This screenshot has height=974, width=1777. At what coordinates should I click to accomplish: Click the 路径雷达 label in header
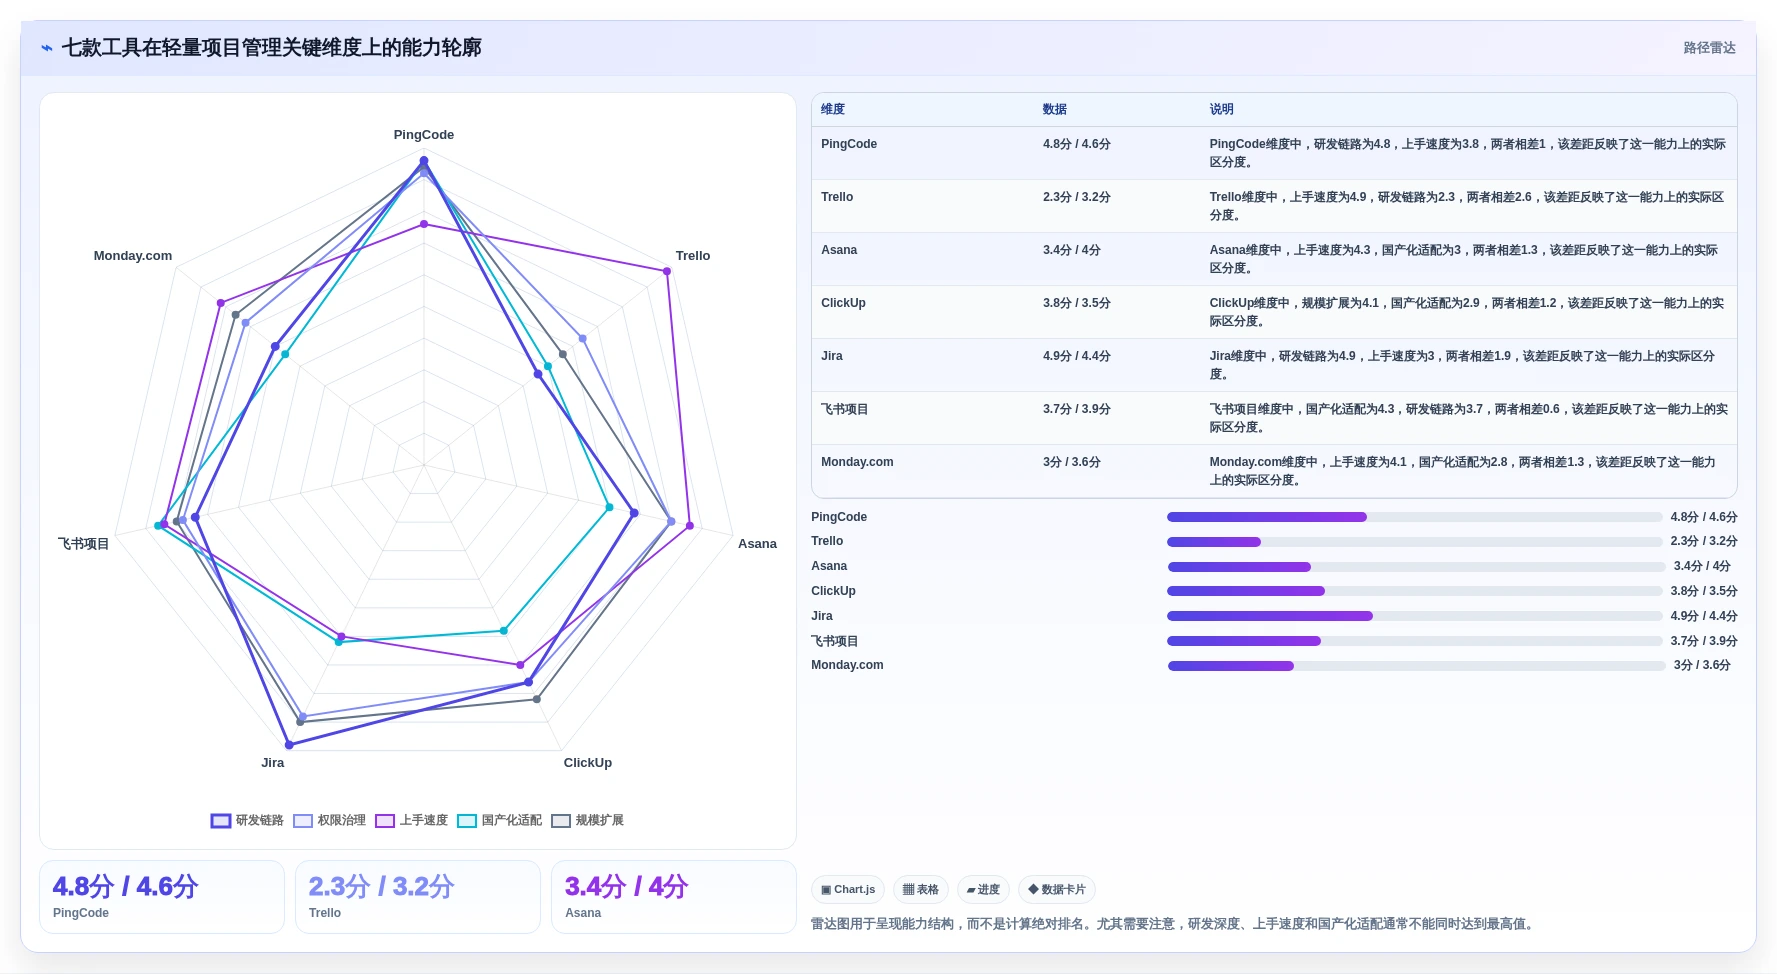point(1709,48)
